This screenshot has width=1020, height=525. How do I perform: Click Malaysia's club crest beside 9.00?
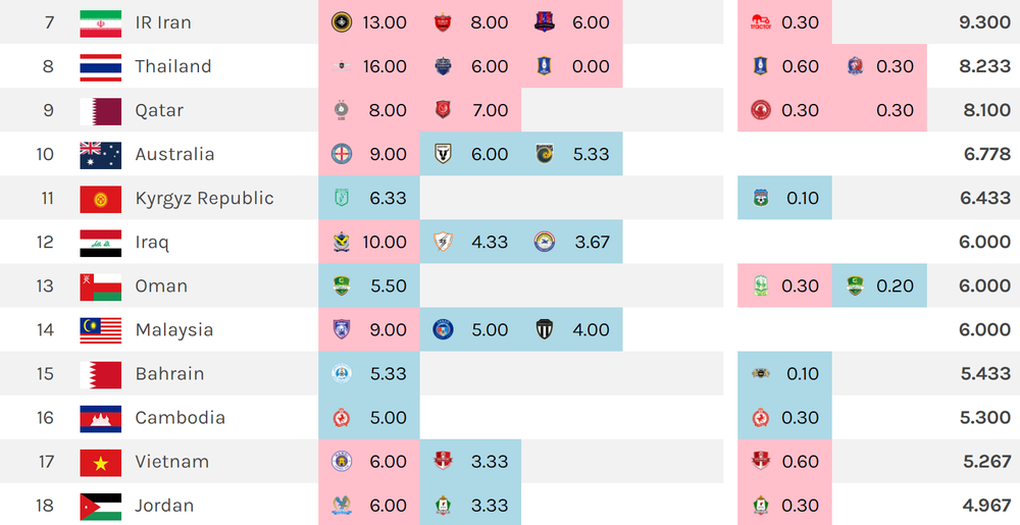point(342,330)
